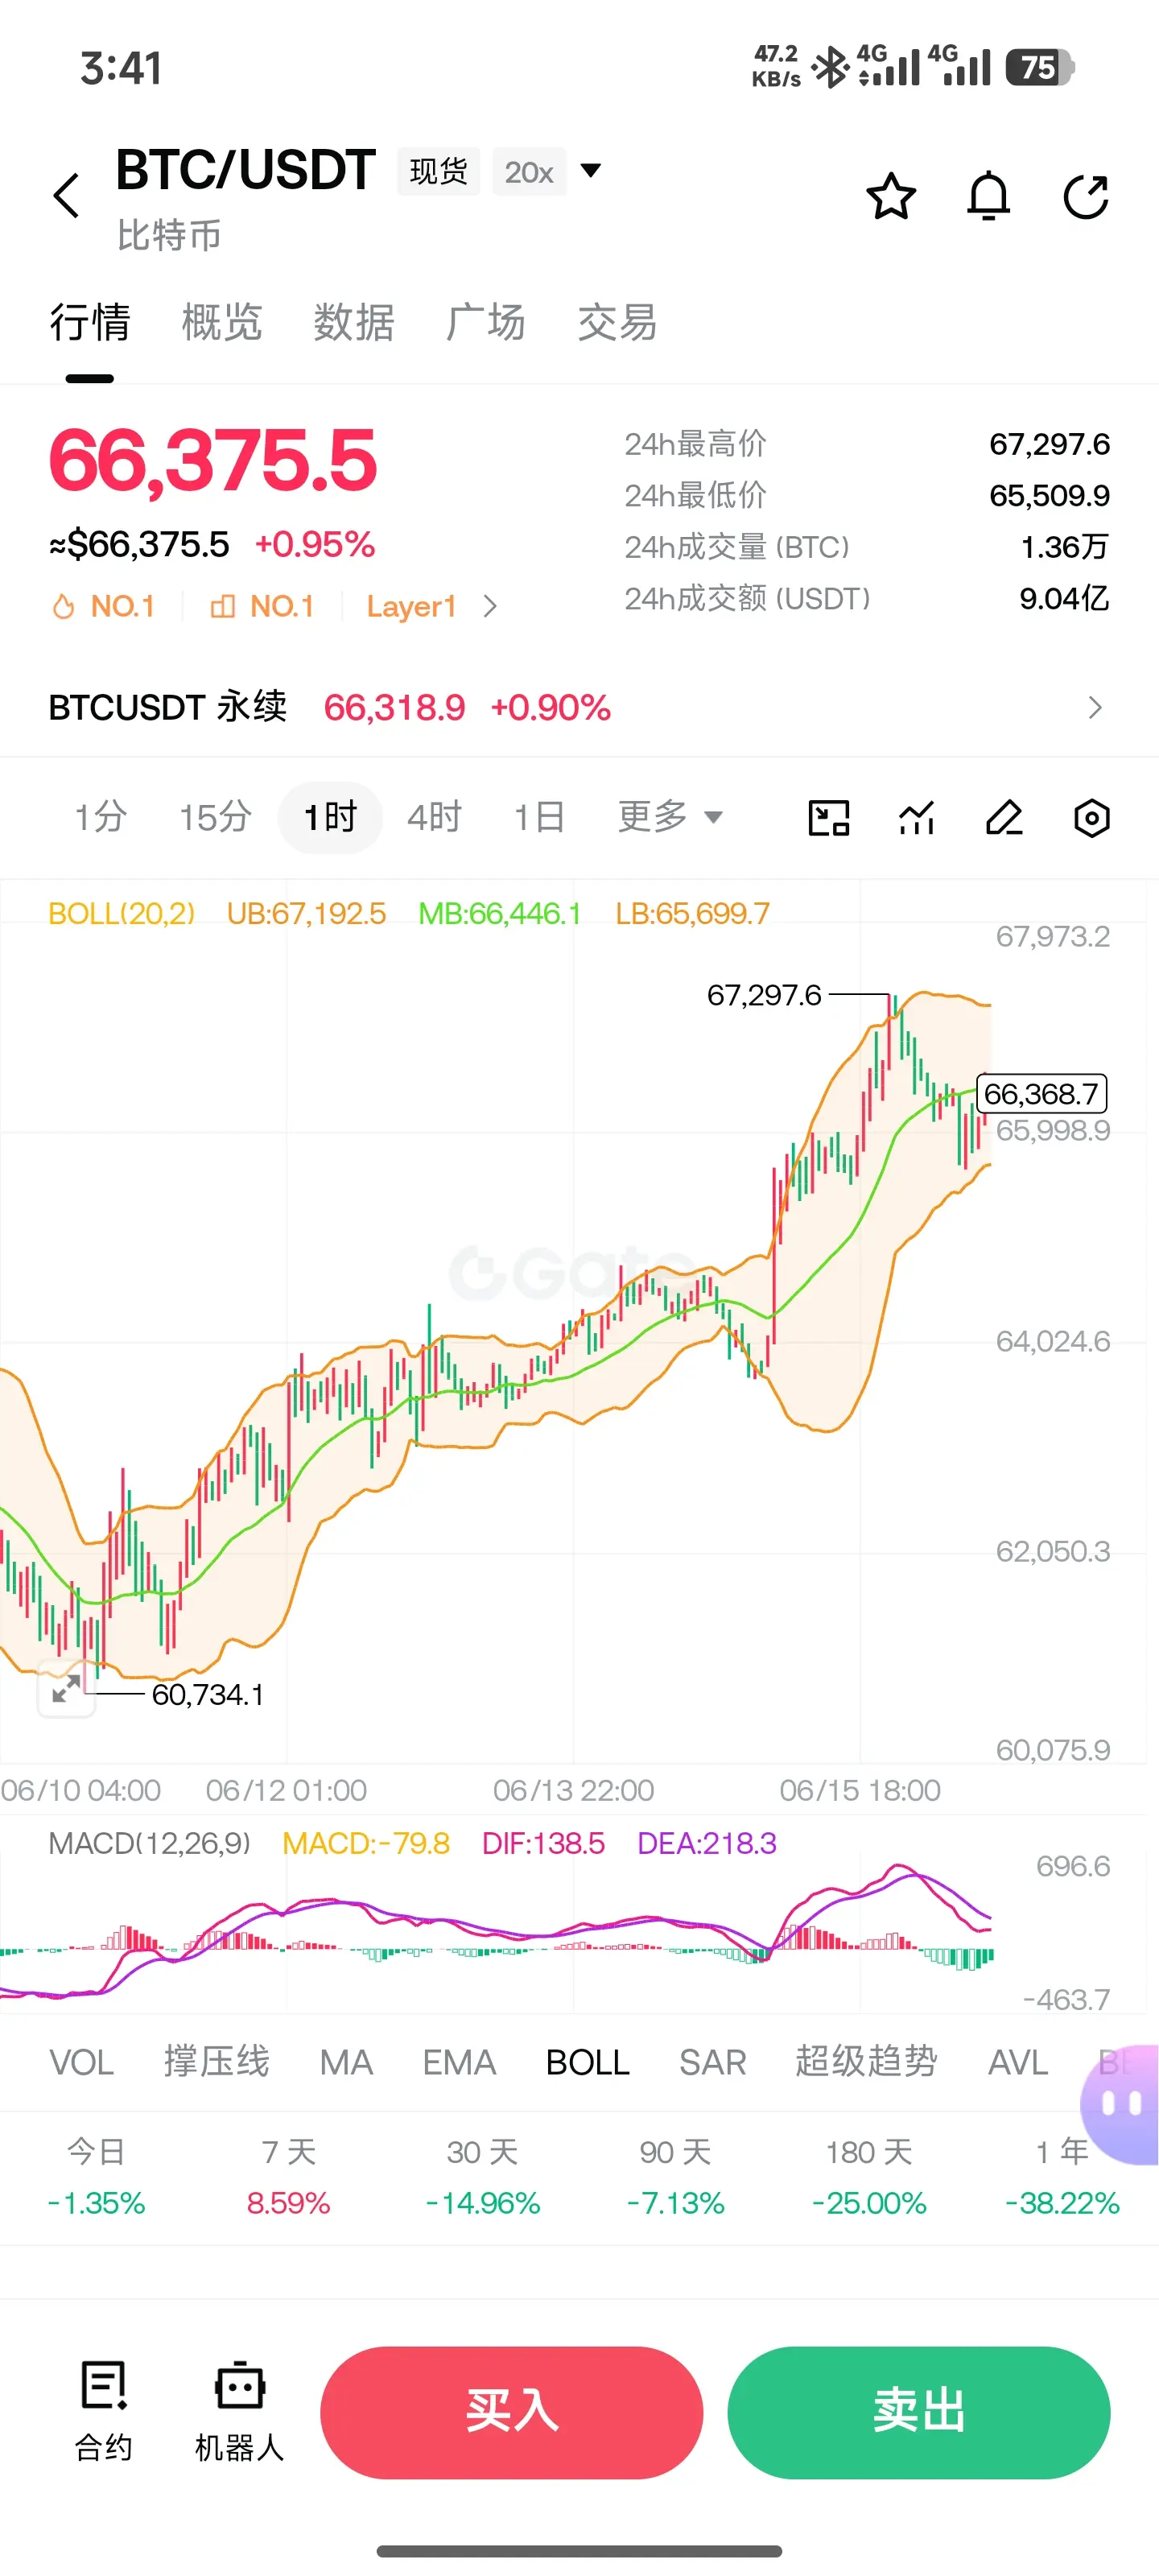This screenshot has width=1159, height=2576.
Task: Go back with the back arrow
Action: point(66,195)
